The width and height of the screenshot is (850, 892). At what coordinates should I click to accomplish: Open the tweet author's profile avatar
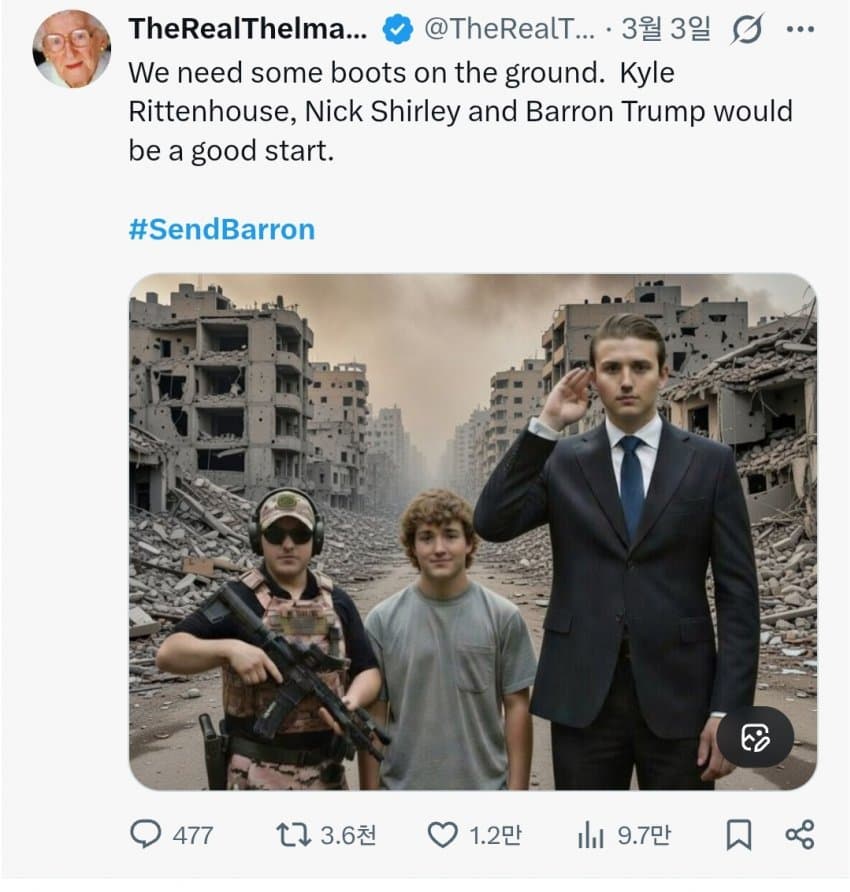[x=71, y=48]
